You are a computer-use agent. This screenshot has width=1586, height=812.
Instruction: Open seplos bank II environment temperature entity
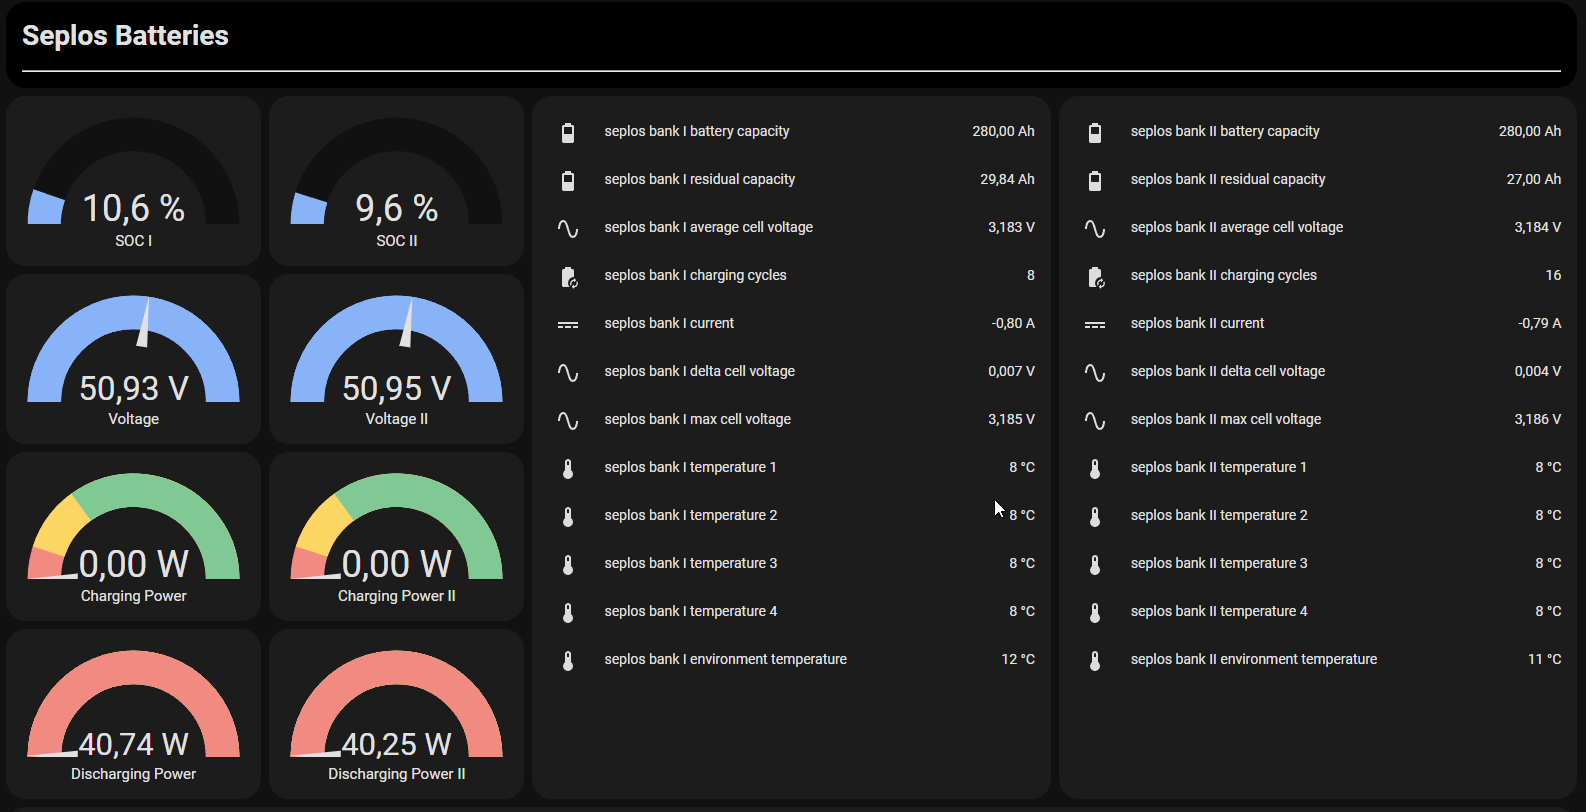[1318, 659]
